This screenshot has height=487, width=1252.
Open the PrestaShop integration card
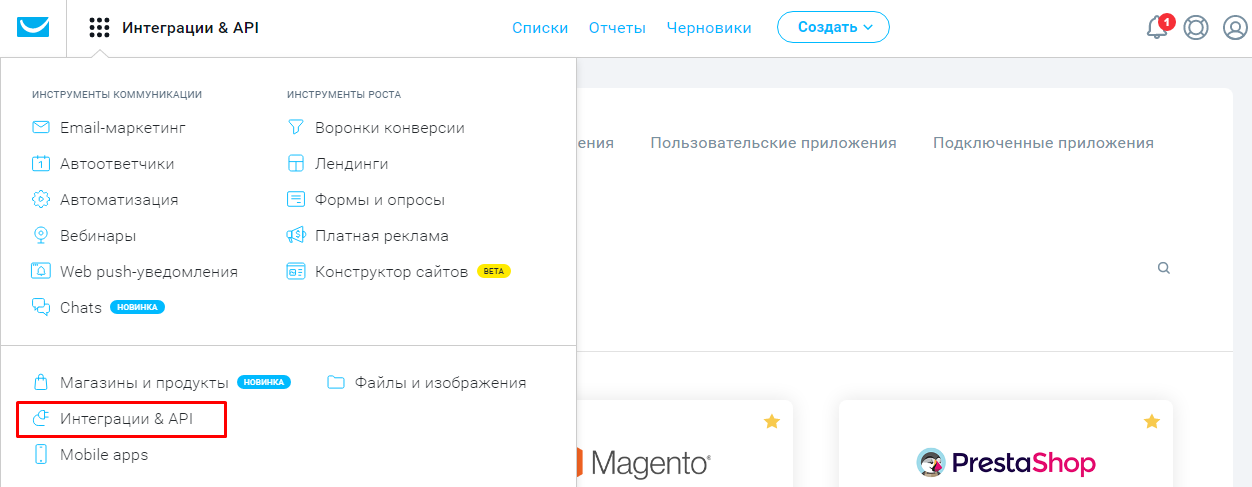pyautogui.click(x=1005, y=460)
